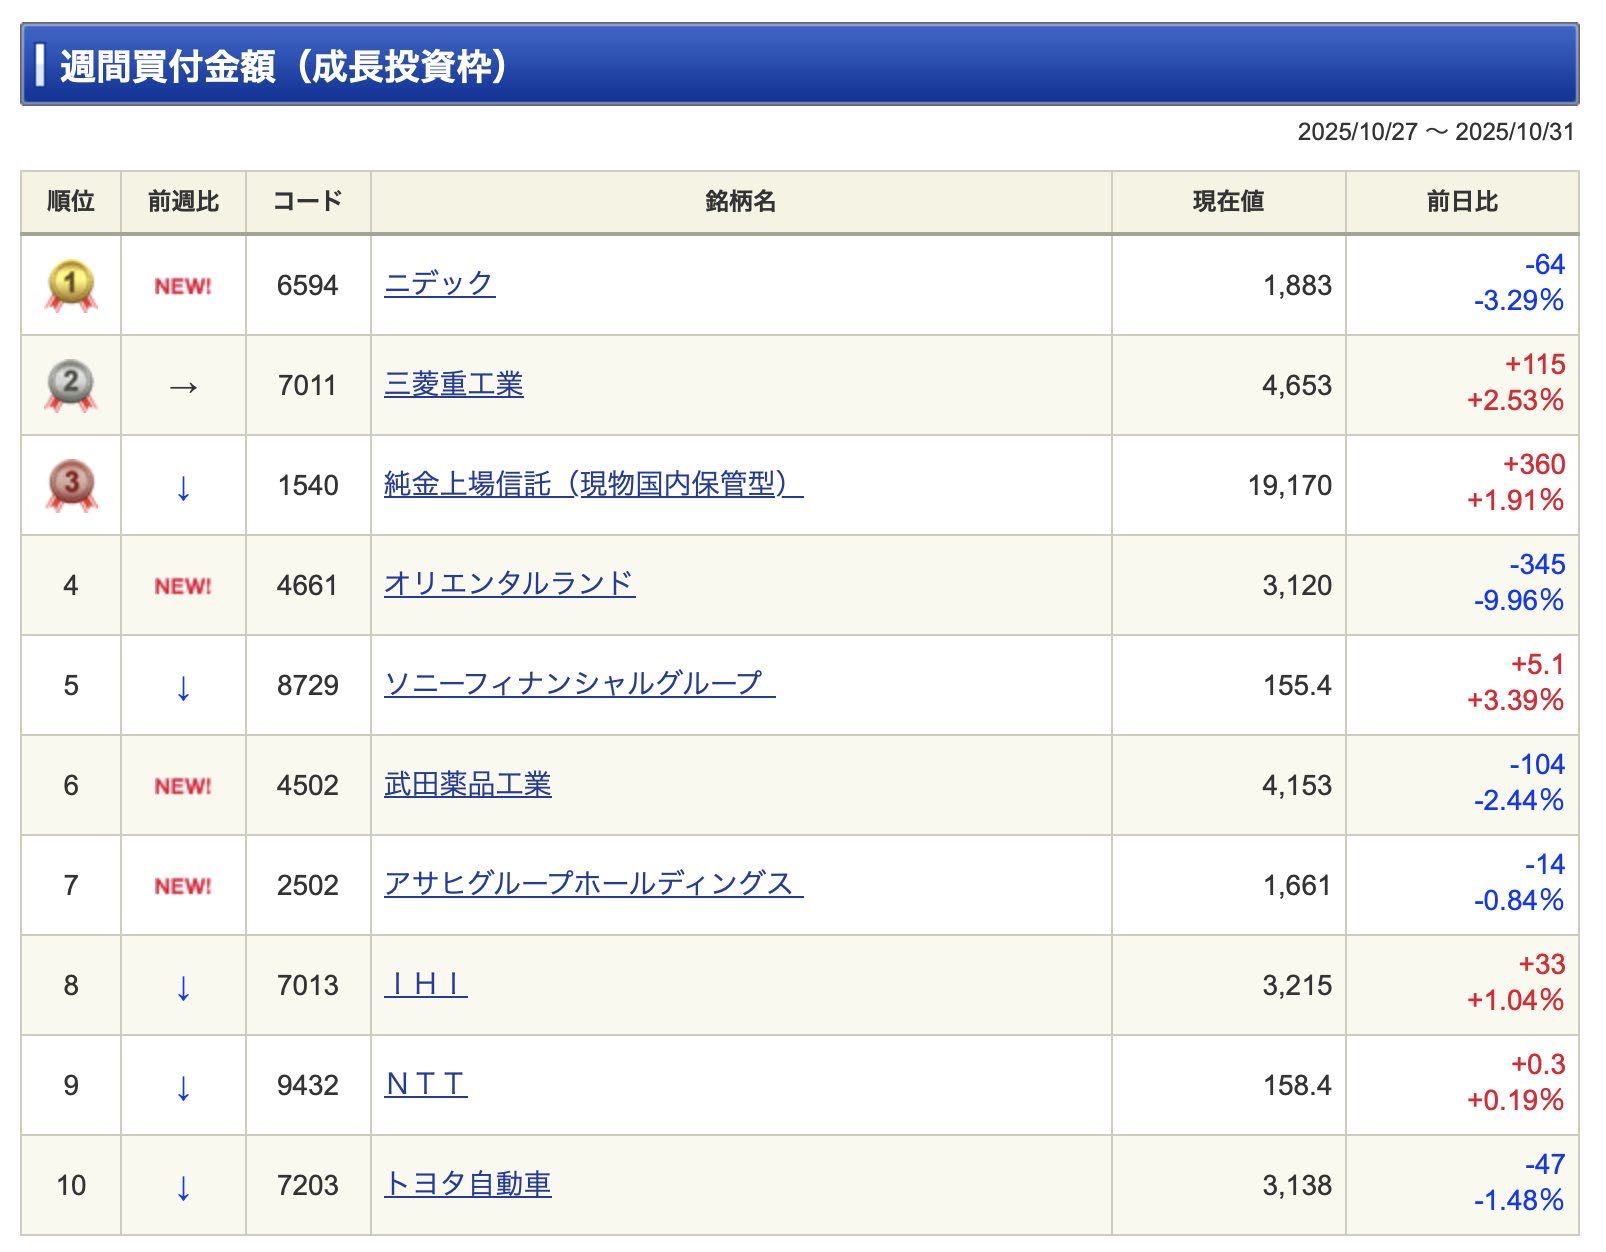Click the NEW! badge for オリエンタルランド

(x=183, y=586)
